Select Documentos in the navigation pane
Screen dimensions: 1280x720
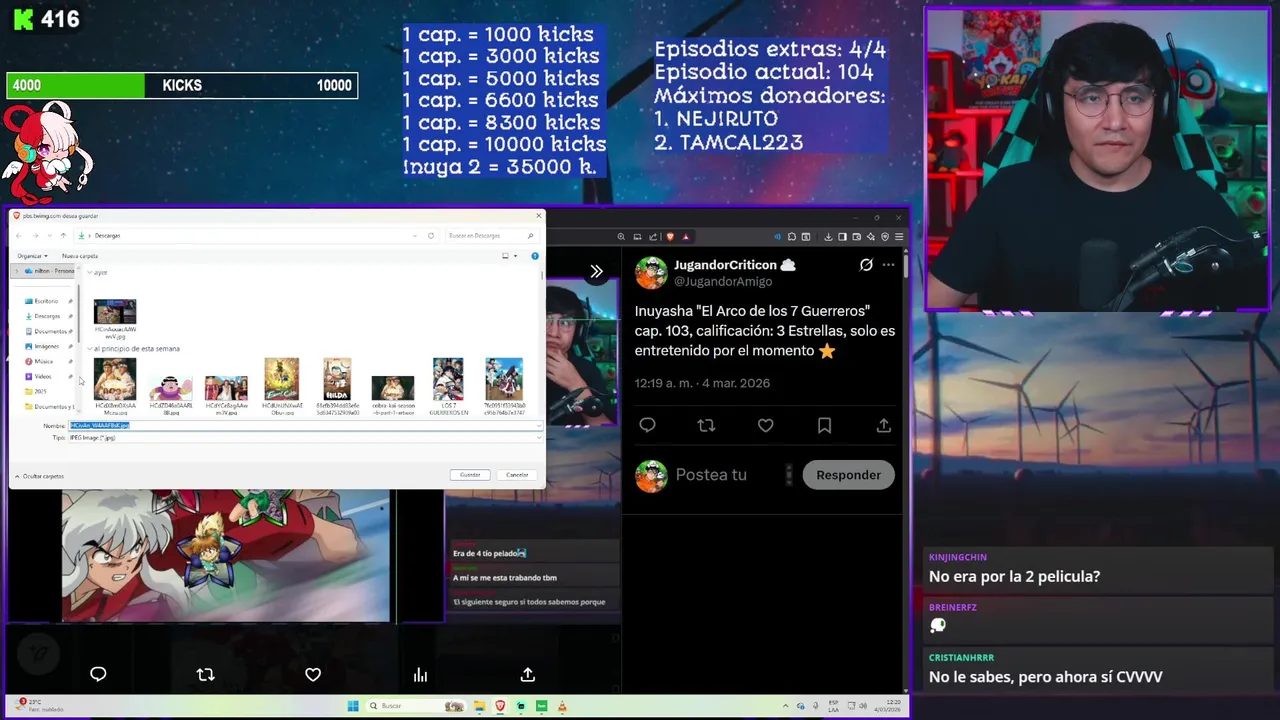50,331
